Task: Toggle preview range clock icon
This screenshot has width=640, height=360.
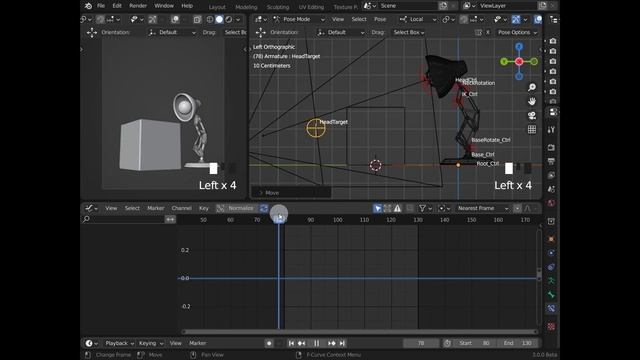Action: tap(447, 343)
